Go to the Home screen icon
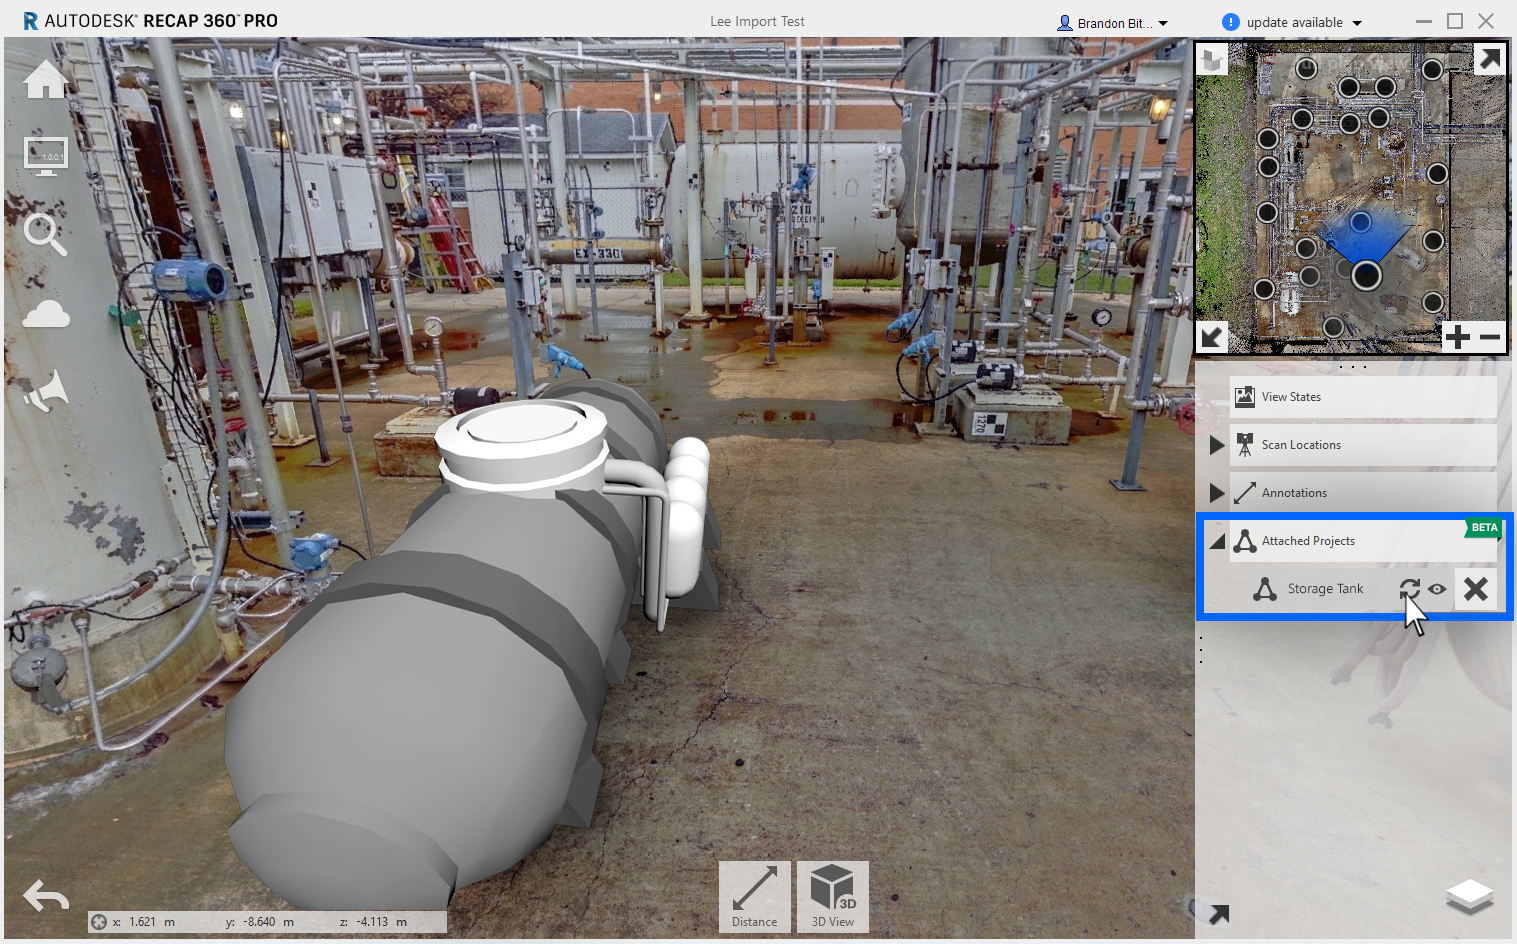This screenshot has height=944, width=1517. (x=46, y=79)
